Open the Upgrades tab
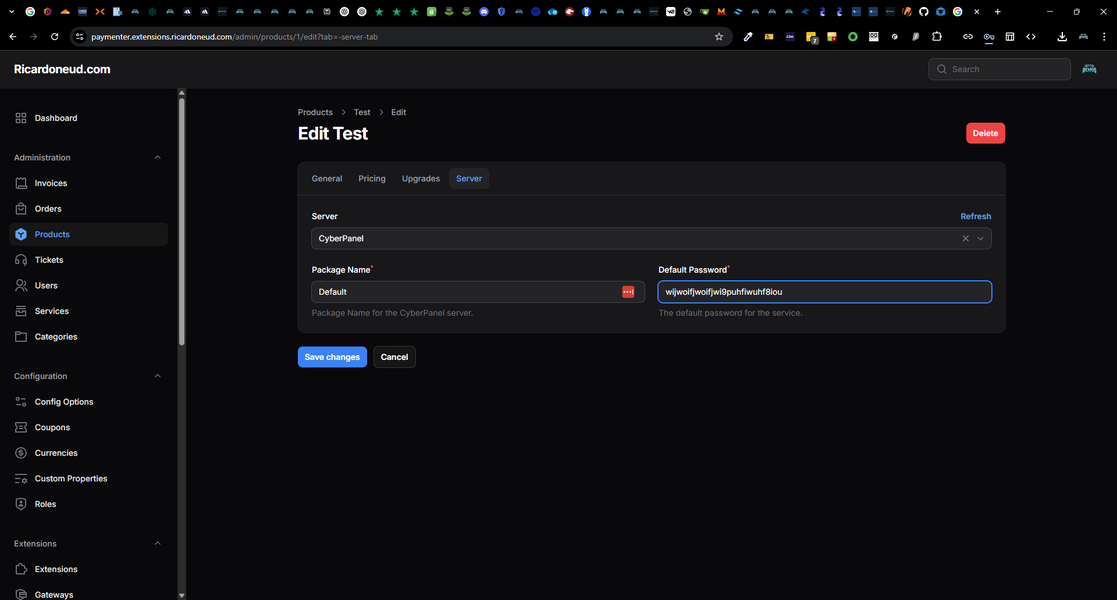The height and width of the screenshot is (600, 1117). 421,179
